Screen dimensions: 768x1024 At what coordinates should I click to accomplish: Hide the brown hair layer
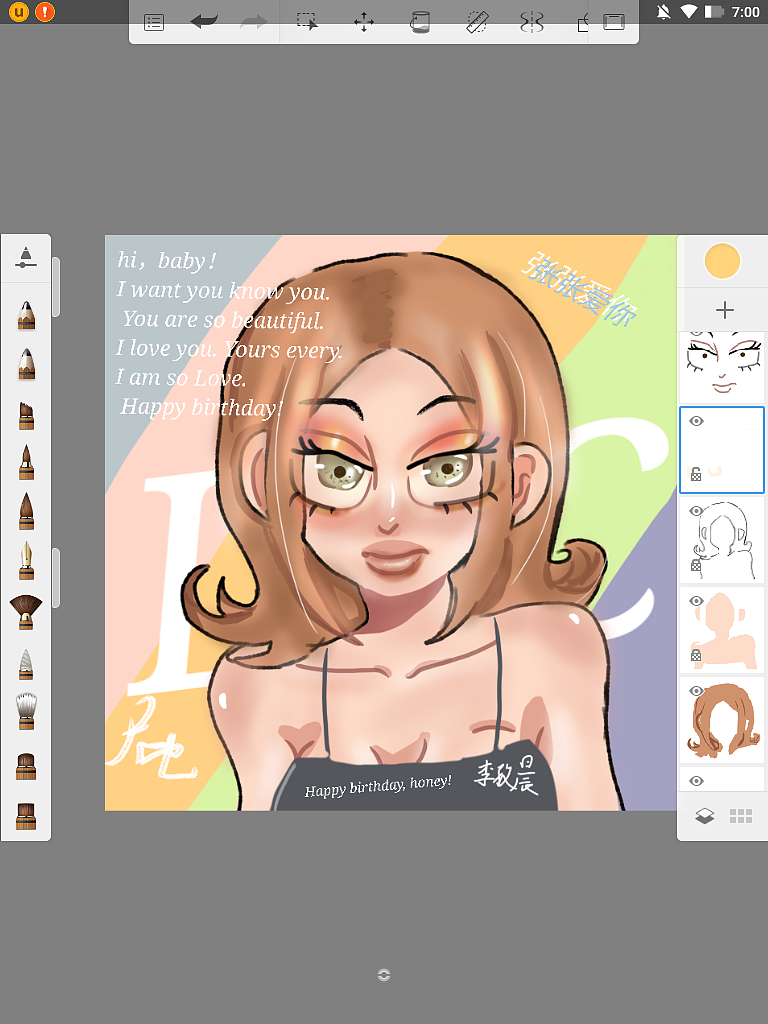(696, 691)
